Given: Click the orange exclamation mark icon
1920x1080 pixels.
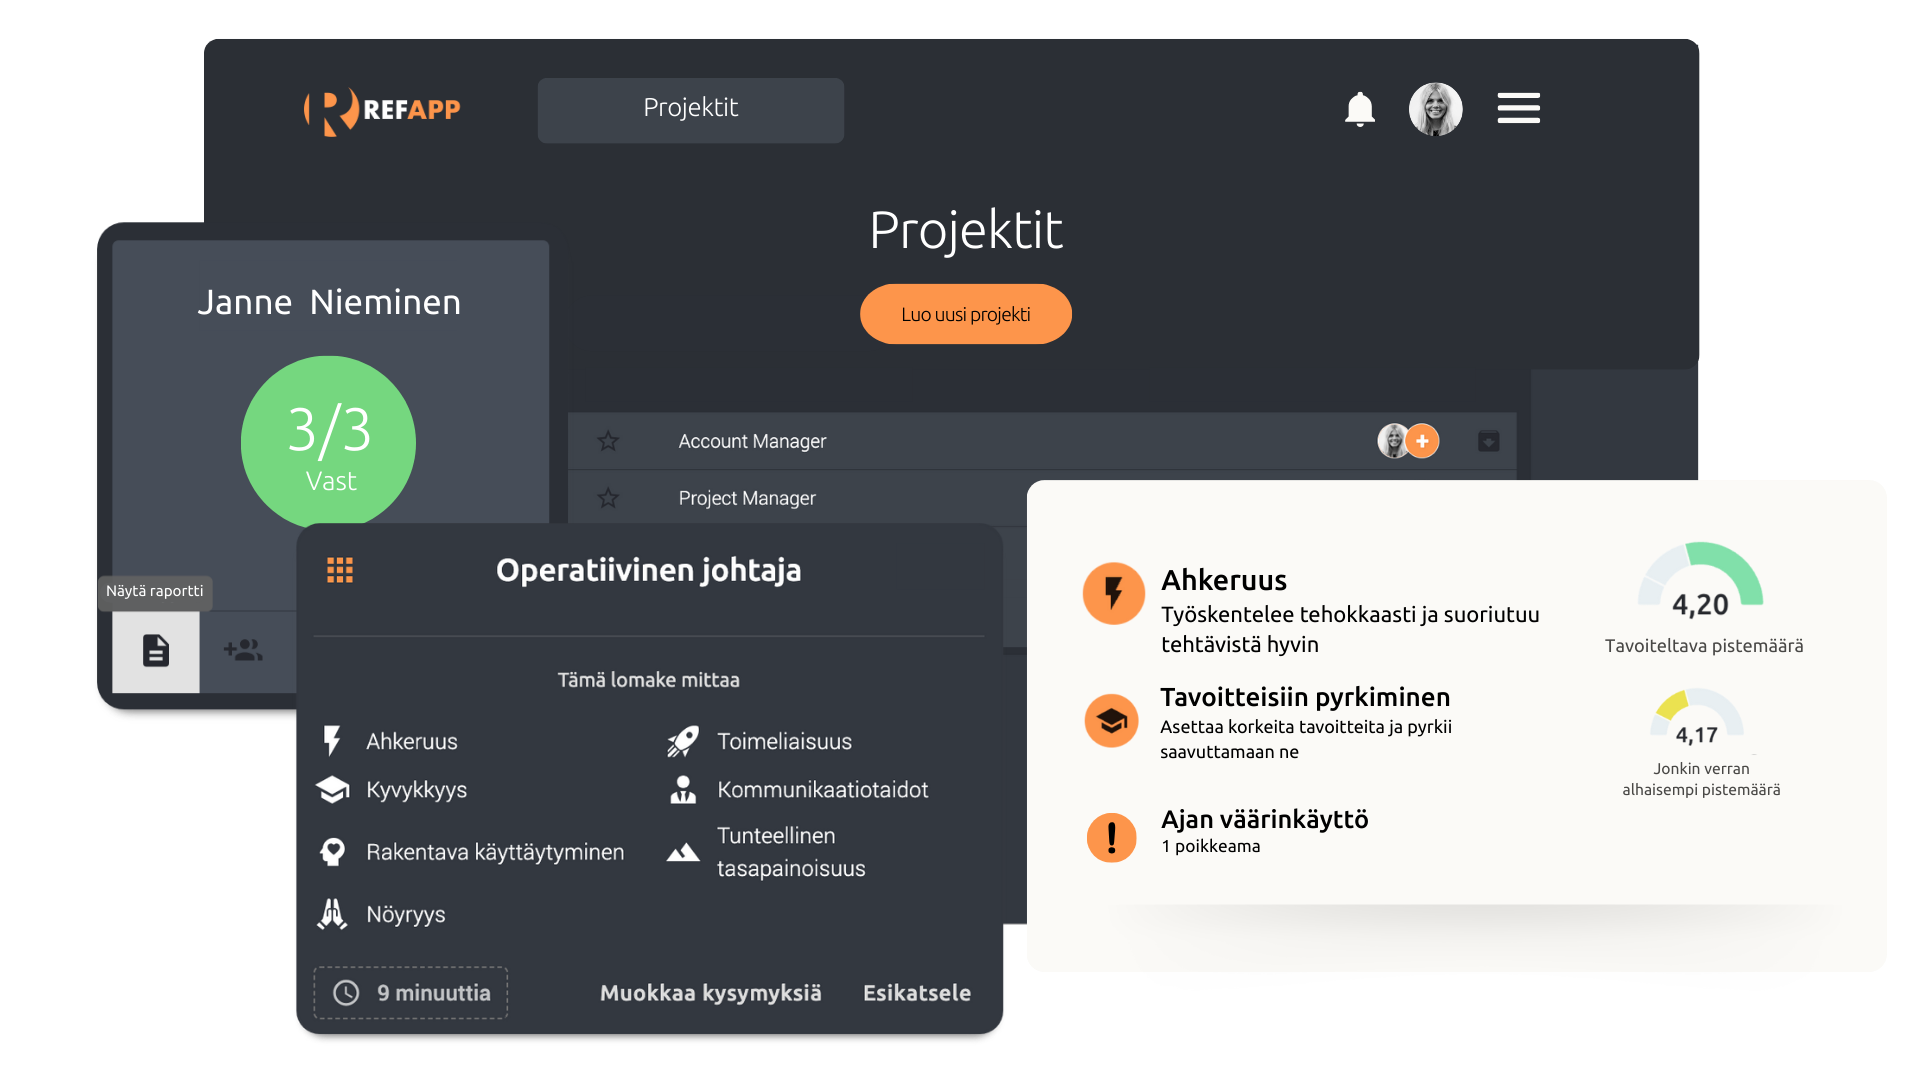Looking at the screenshot, I should coord(1111,837).
